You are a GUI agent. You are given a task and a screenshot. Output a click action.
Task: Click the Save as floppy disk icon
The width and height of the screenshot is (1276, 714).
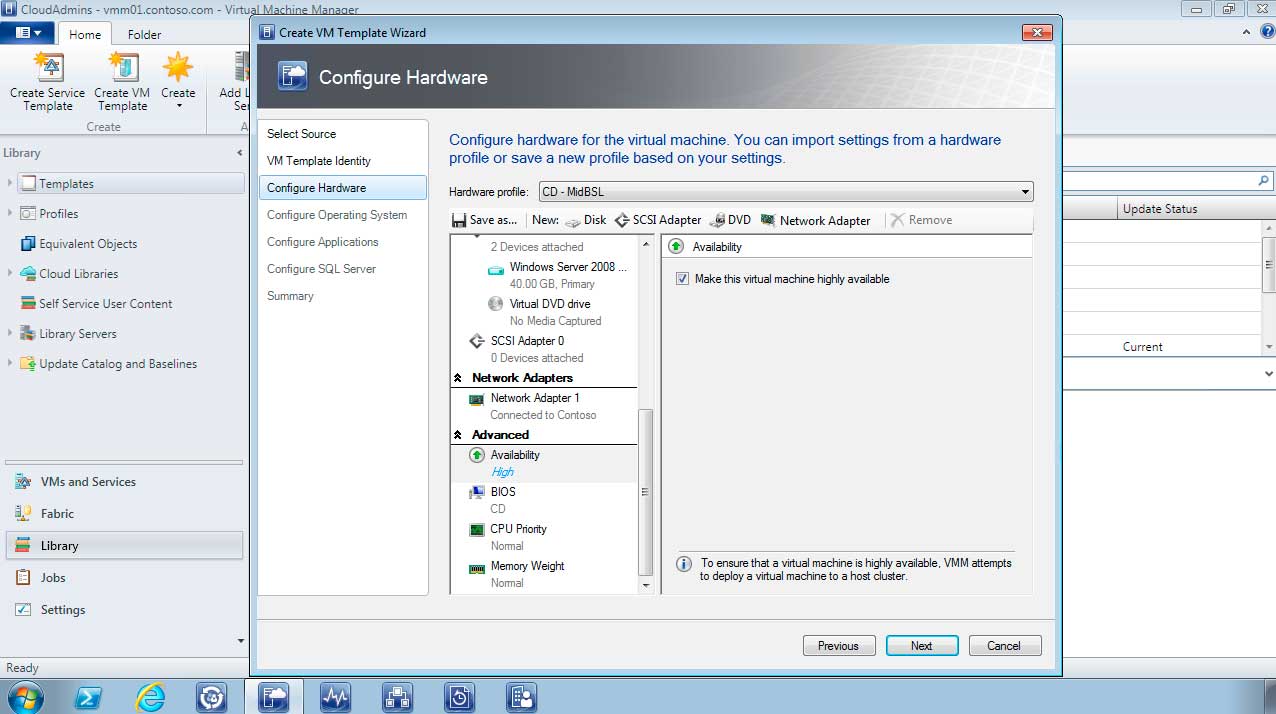click(459, 220)
